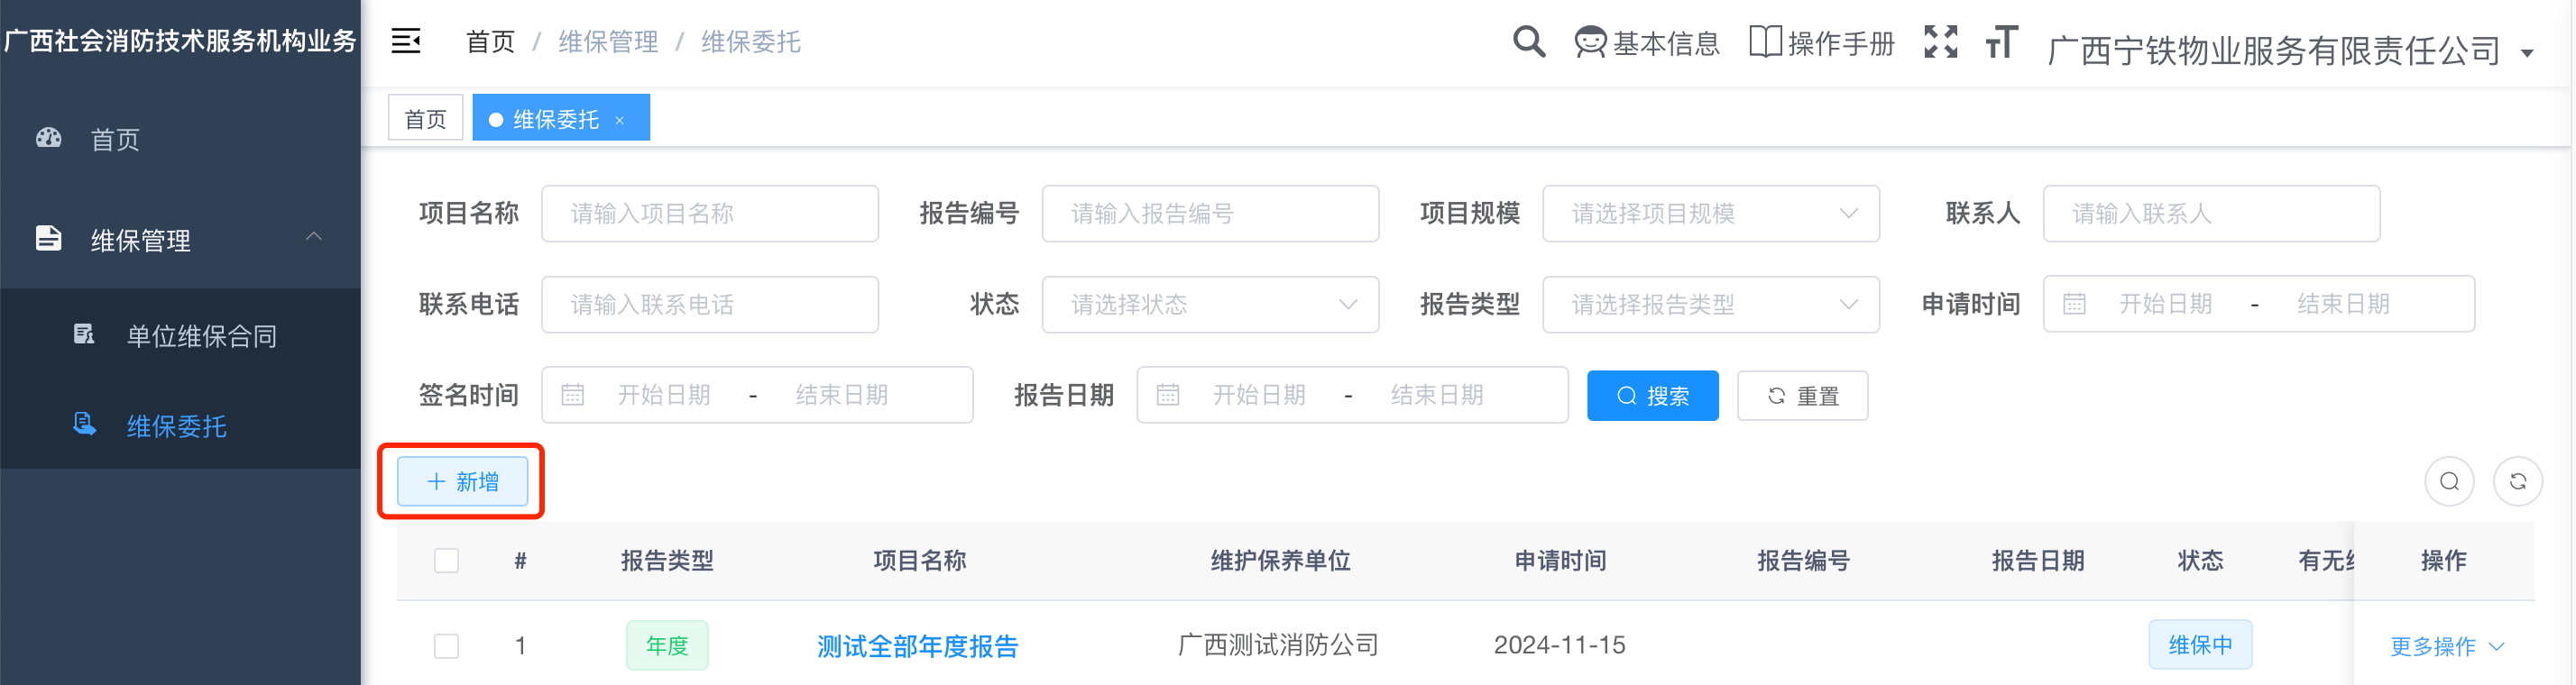This screenshot has width=2576, height=685.
Task: Toggle search form with round magnifier icon
Action: pyautogui.click(x=2449, y=482)
